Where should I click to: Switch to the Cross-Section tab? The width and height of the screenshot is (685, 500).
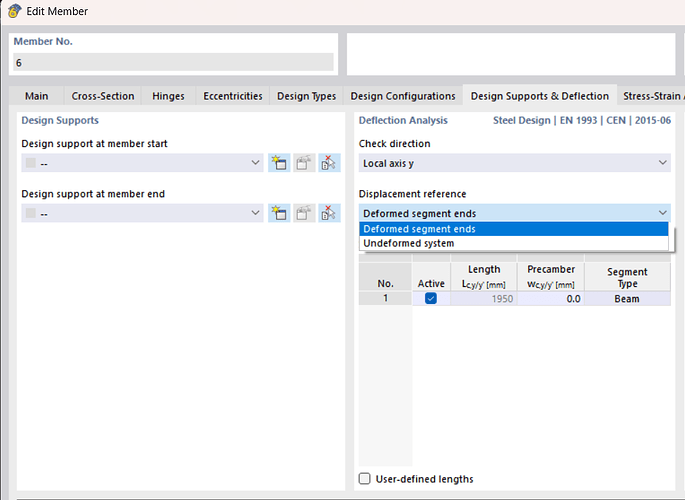tap(102, 96)
